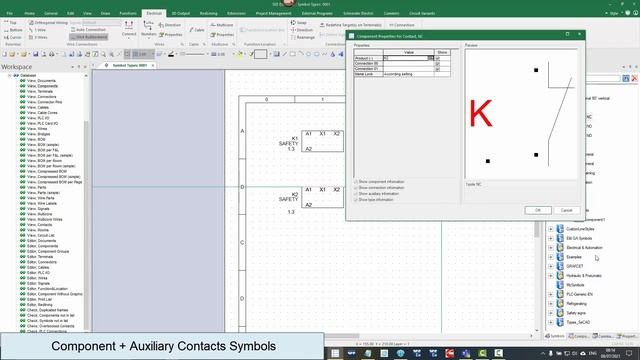Expand the EB GA Symbols folder
The width and height of the screenshot is (640, 360).
point(551,238)
